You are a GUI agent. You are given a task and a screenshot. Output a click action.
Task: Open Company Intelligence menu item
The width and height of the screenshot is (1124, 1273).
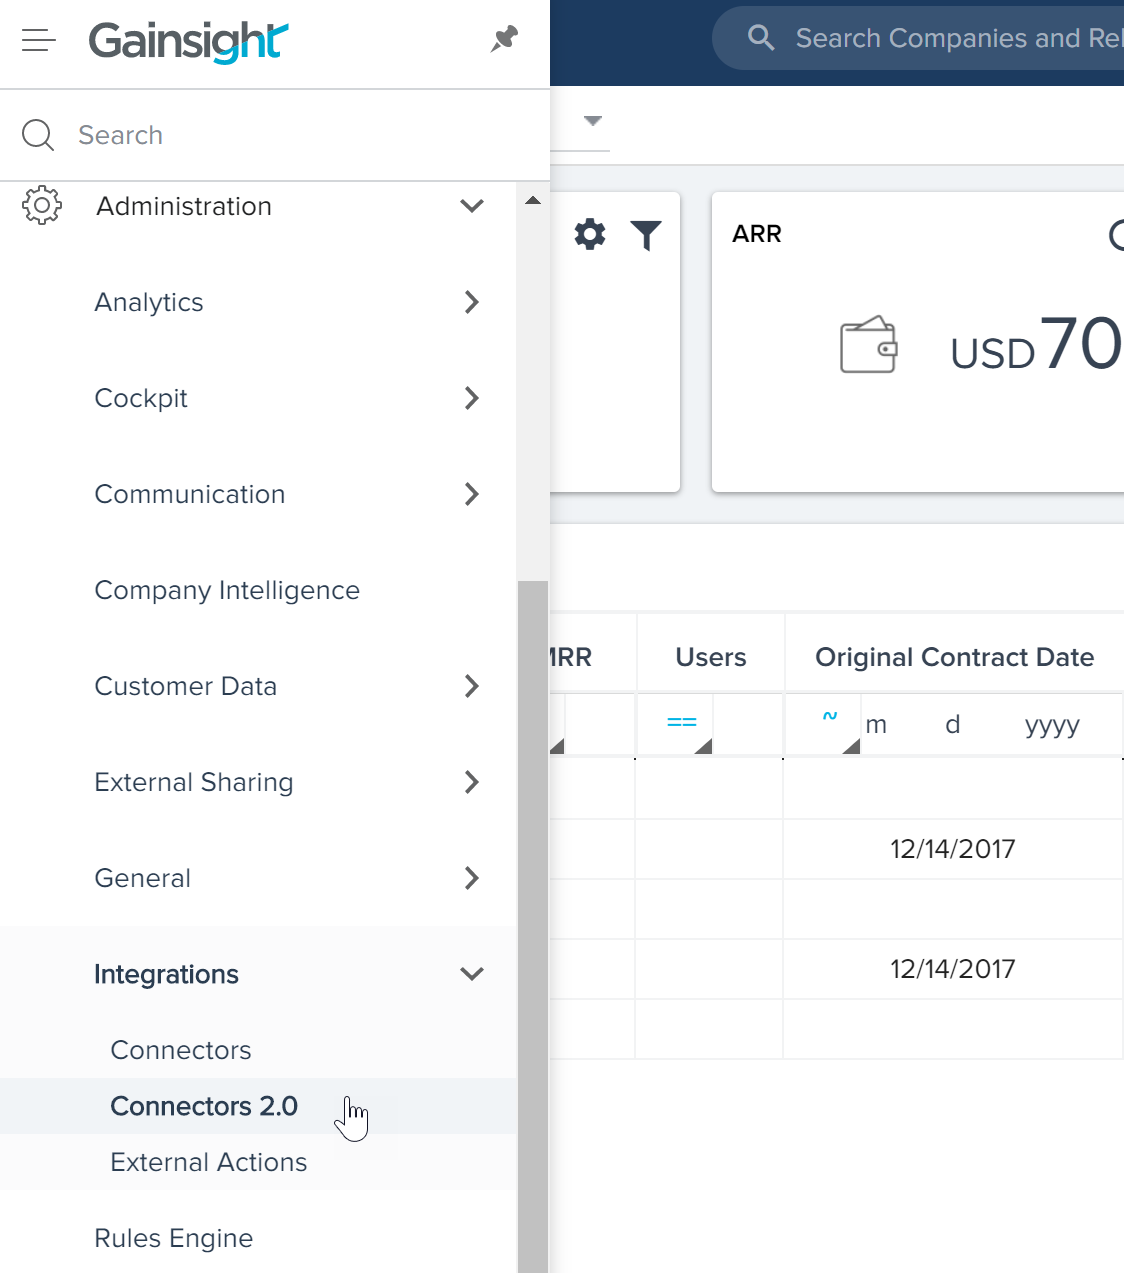227,590
